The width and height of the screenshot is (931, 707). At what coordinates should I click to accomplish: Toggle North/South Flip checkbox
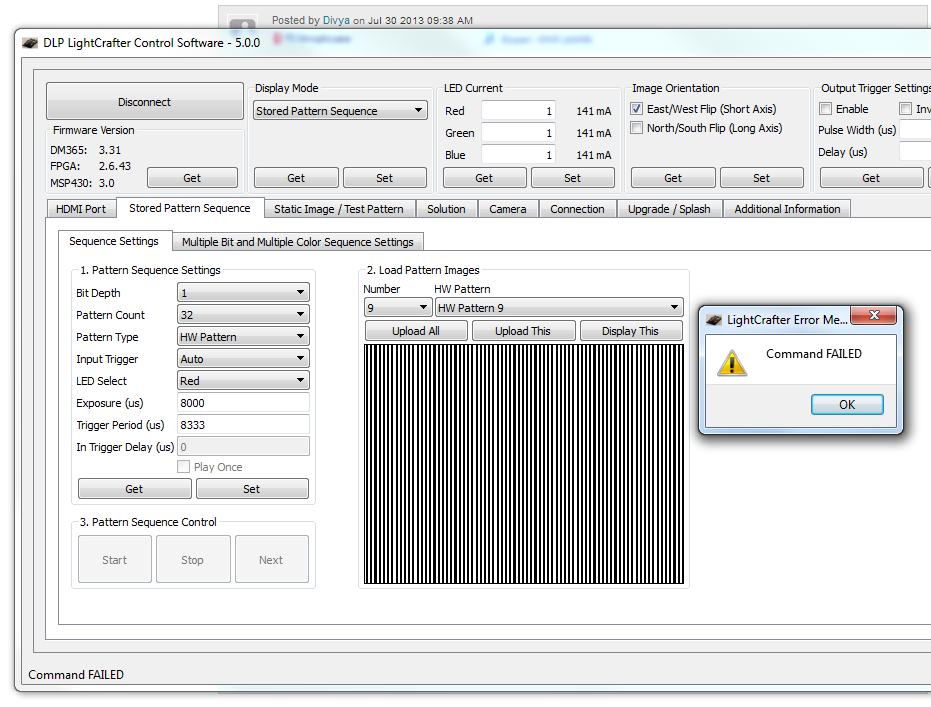pyautogui.click(x=636, y=128)
